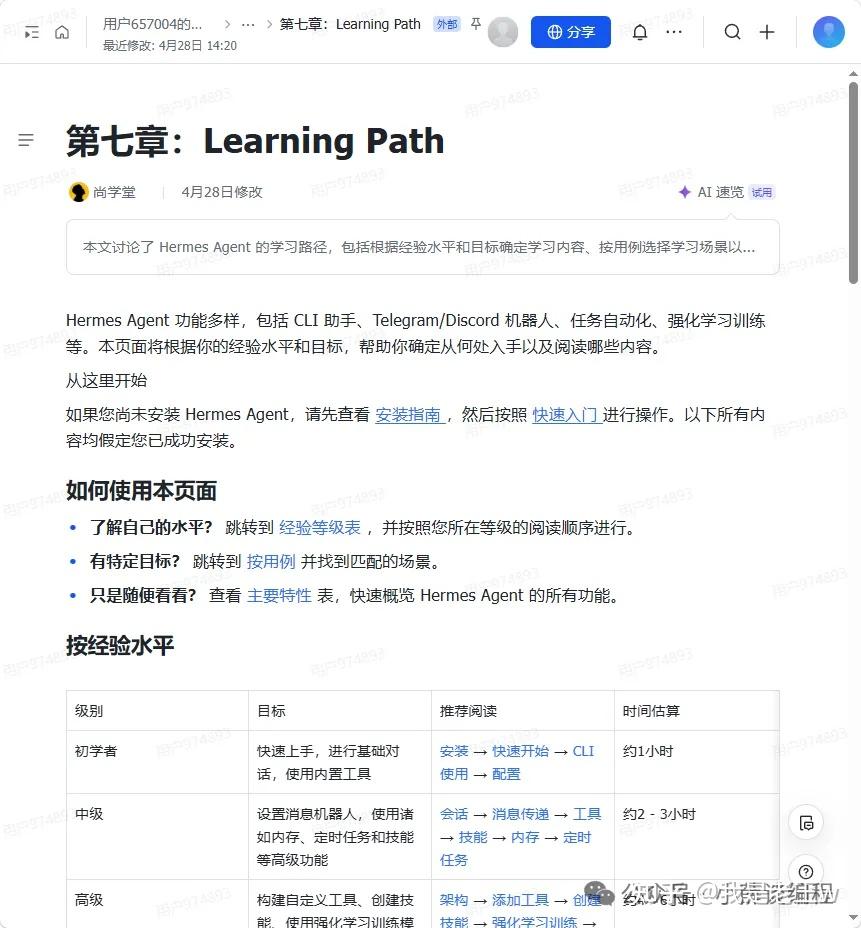The image size is (861, 928).
Task: Click the scrollbar up arrow
Action: tap(853, 74)
